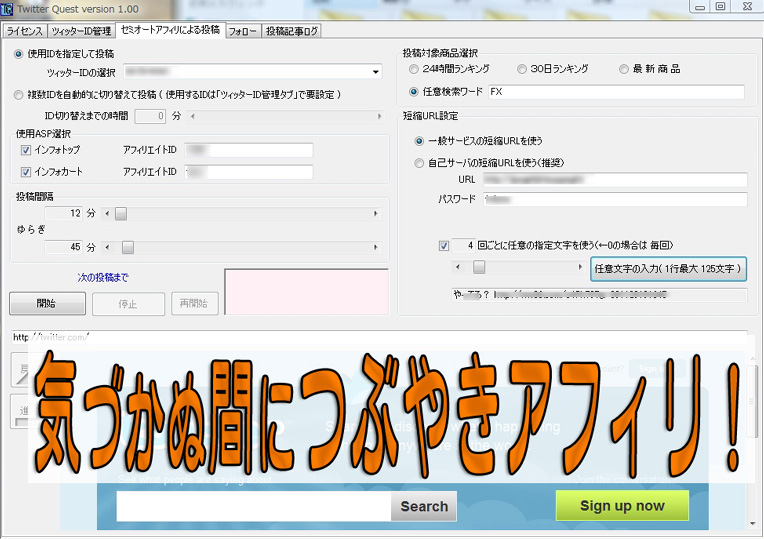
Task: Click left arrow of 指定文字 frequency slider
Action: click(x=458, y=267)
